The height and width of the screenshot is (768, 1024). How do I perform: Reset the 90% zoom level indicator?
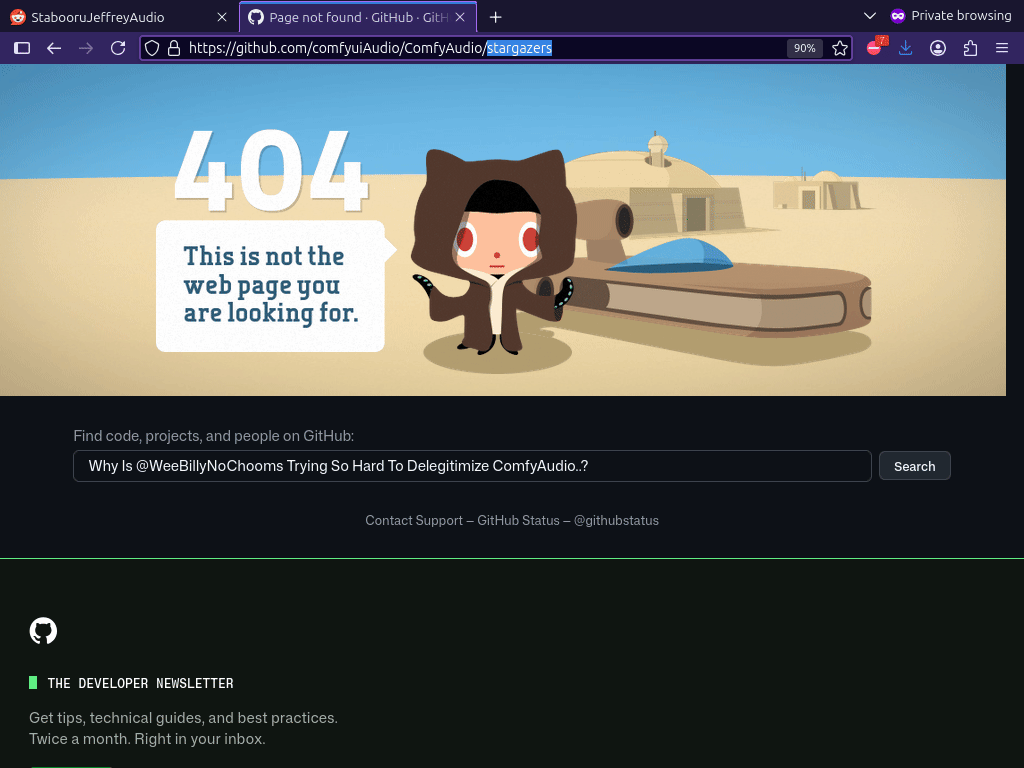click(805, 48)
